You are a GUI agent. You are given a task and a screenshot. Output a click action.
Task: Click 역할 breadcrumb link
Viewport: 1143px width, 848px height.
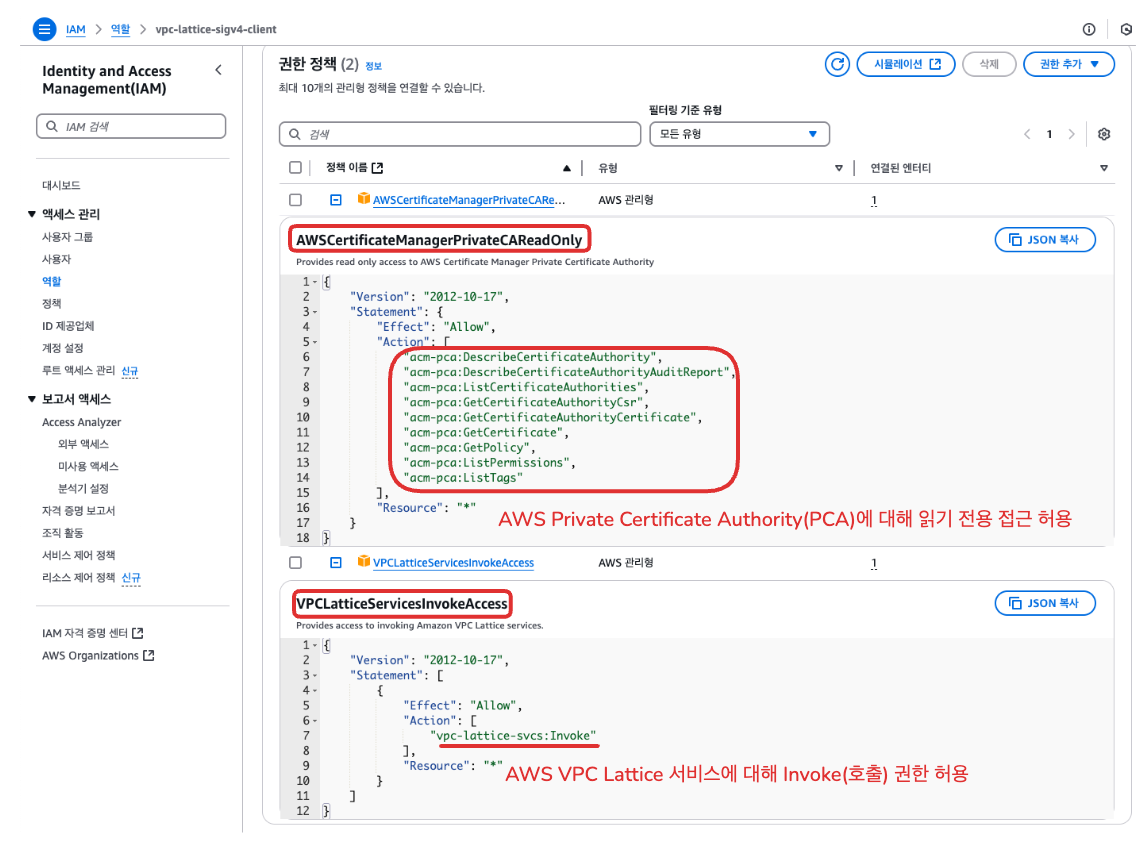[x=120, y=29]
